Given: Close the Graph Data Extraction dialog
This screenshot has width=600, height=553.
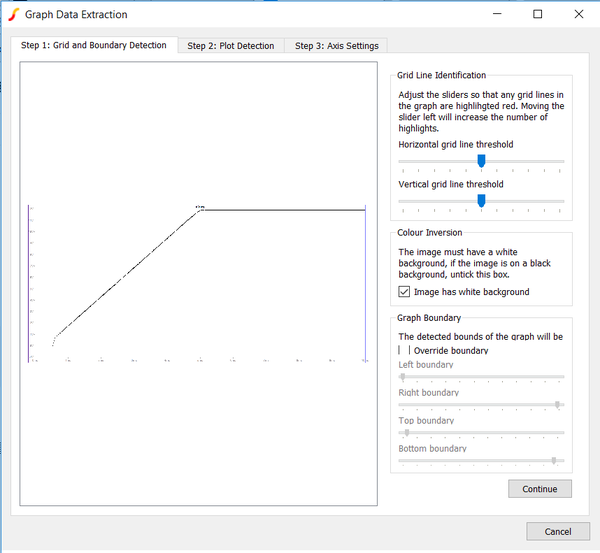Looking at the screenshot, I should pyautogui.click(x=579, y=15).
